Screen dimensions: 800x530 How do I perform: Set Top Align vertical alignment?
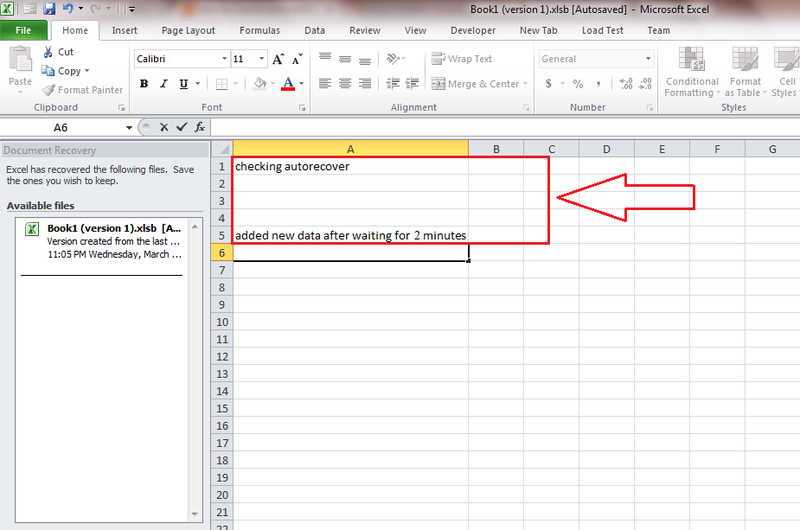pos(325,59)
